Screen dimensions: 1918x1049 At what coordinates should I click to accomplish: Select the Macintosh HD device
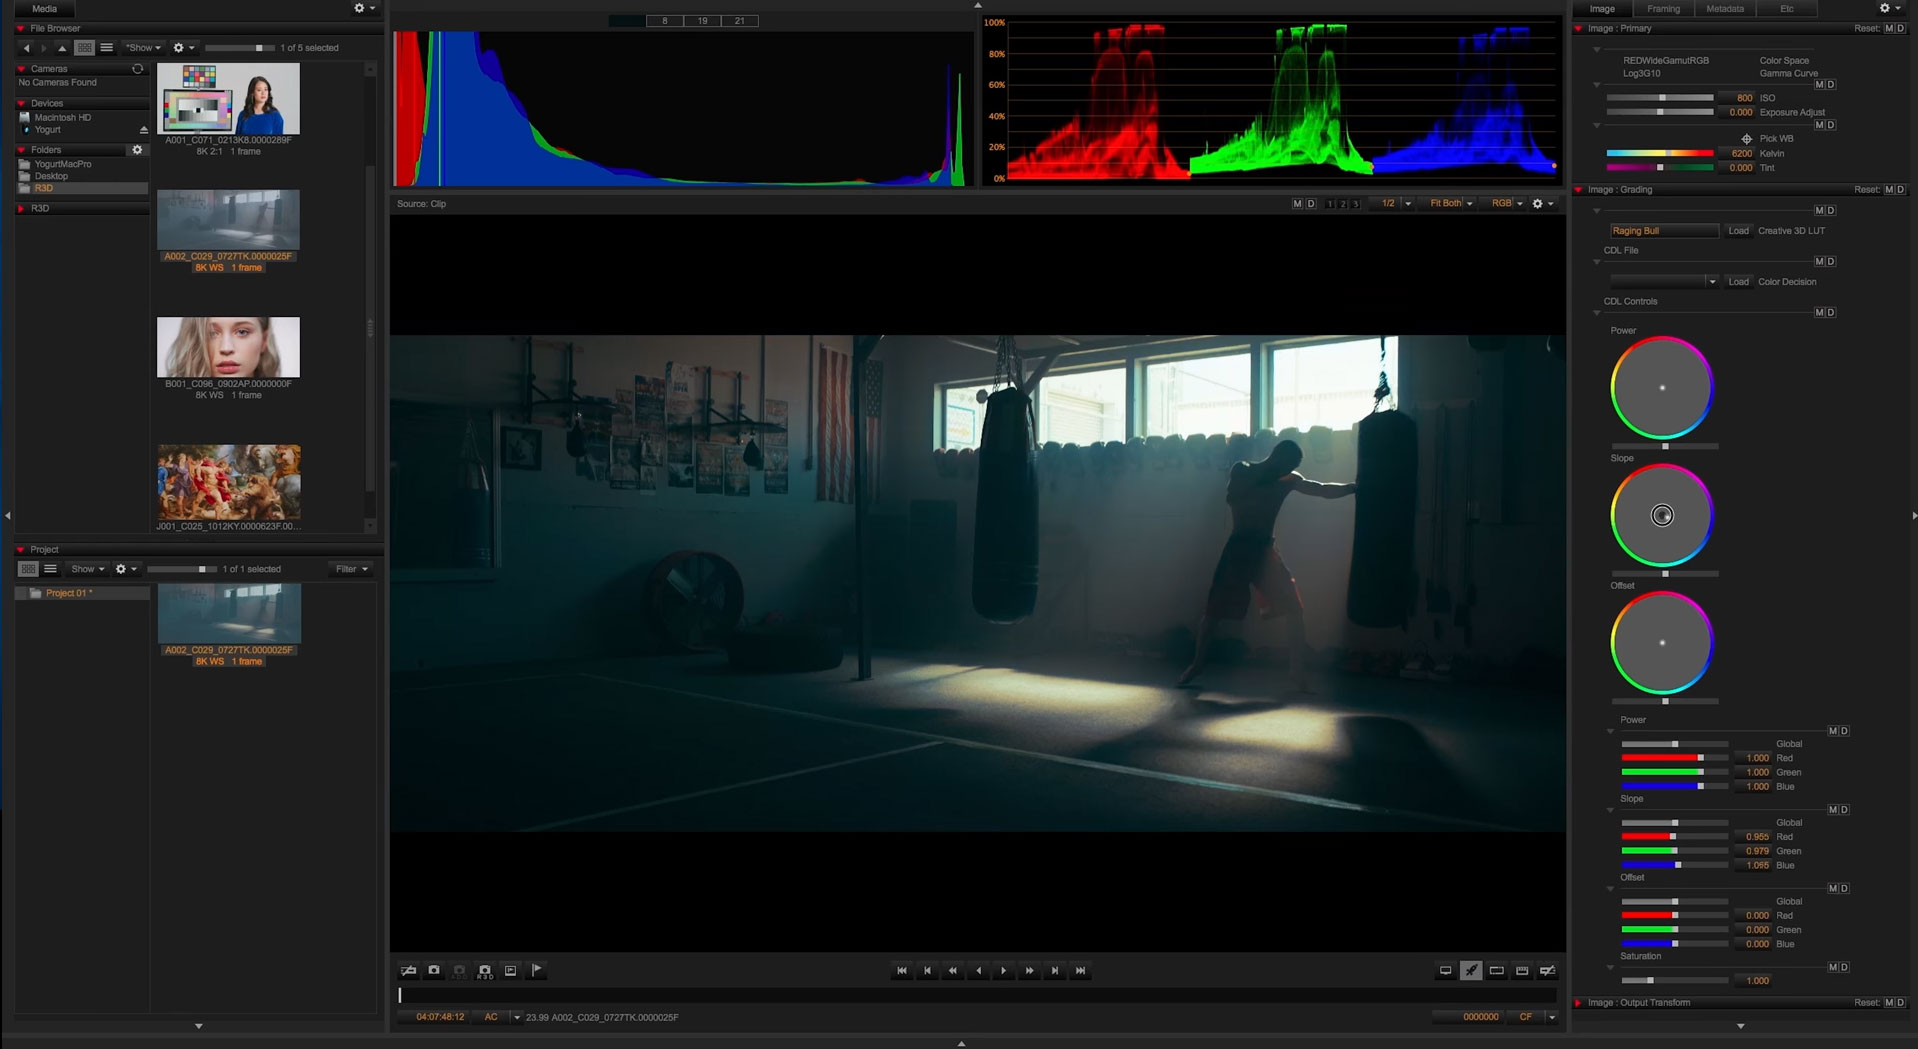pos(62,118)
